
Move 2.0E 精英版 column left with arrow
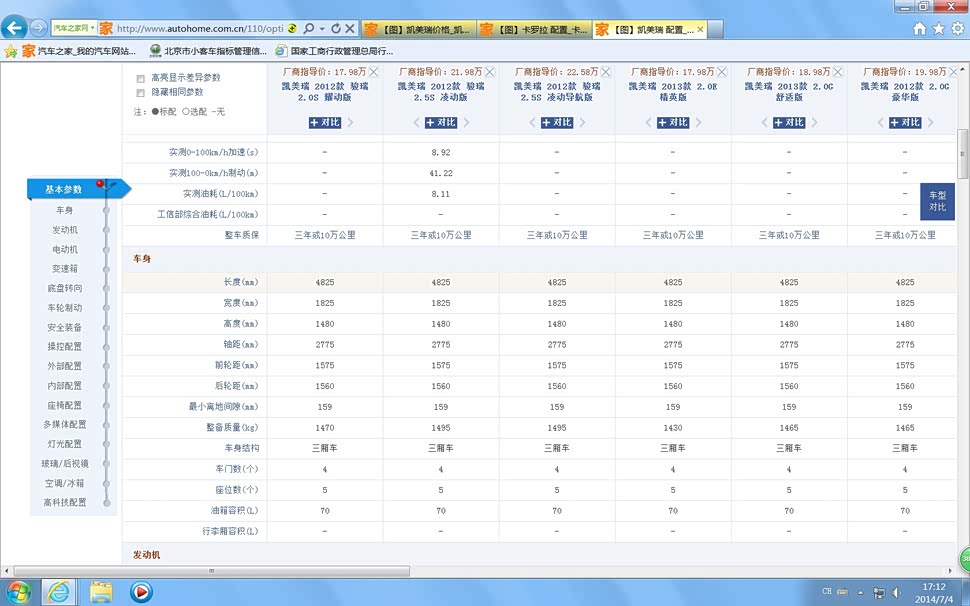[648, 122]
